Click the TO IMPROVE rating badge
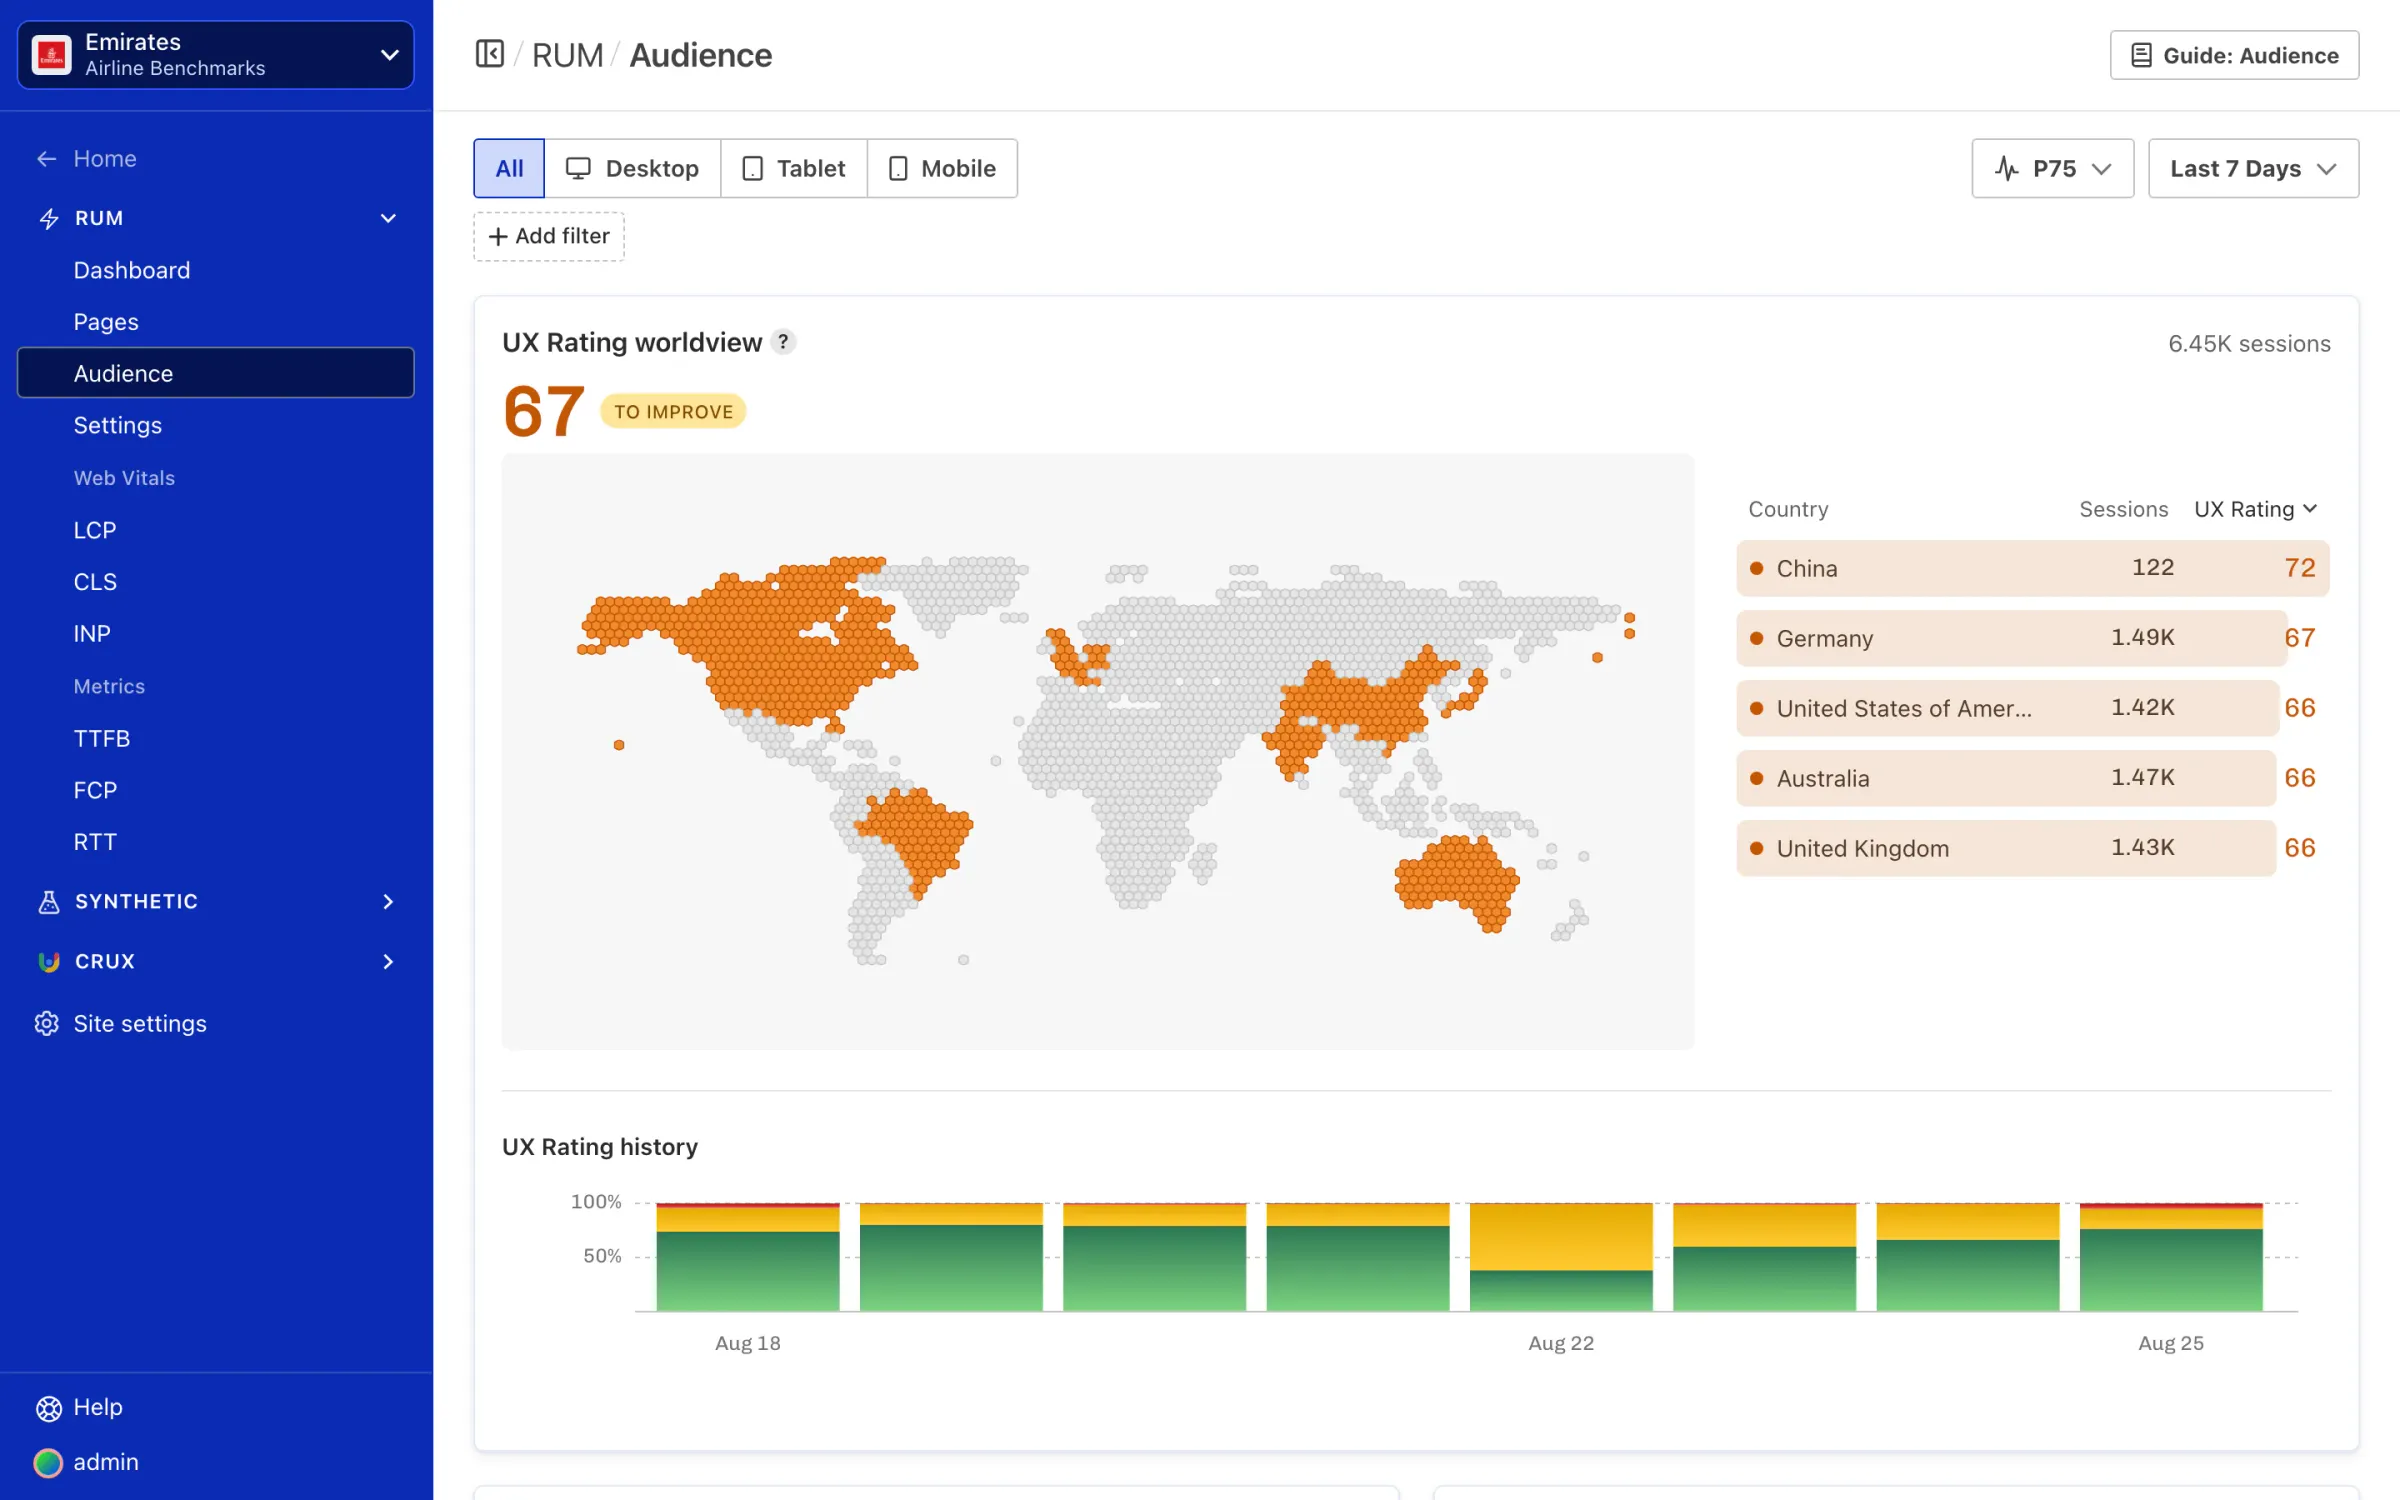Viewport: 2400px width, 1500px height. click(673, 412)
